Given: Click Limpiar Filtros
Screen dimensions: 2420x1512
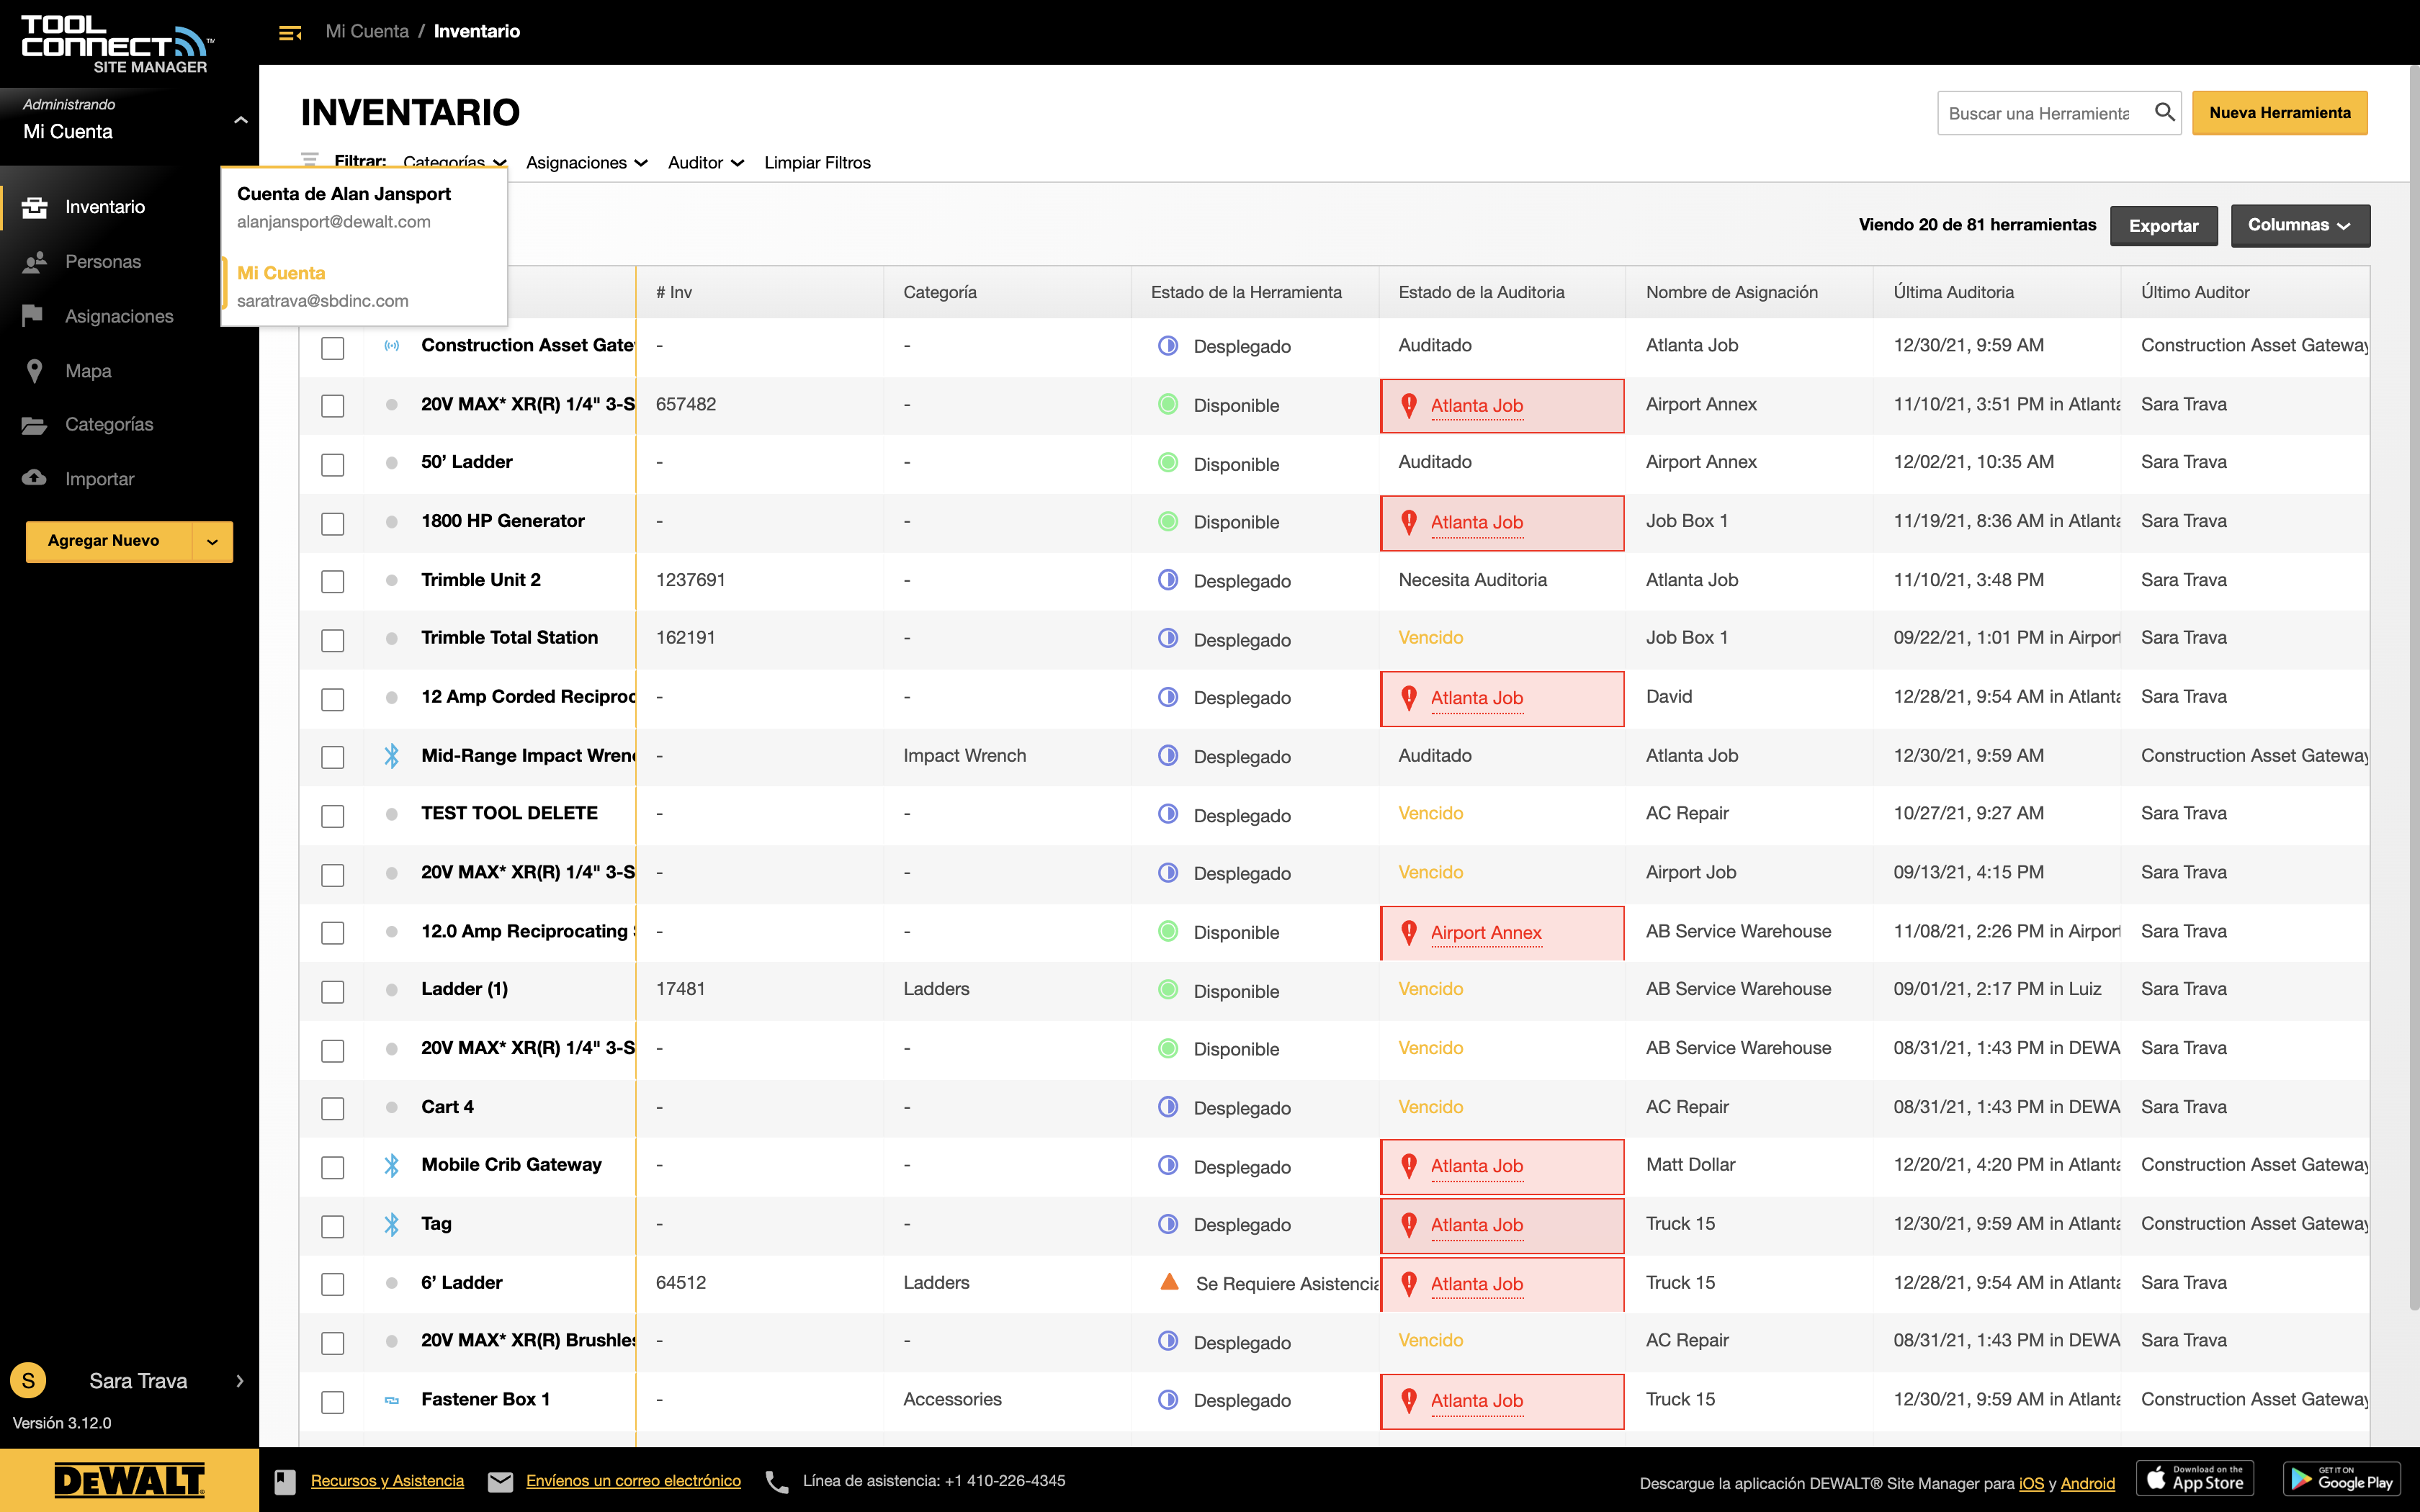Looking at the screenshot, I should (817, 162).
